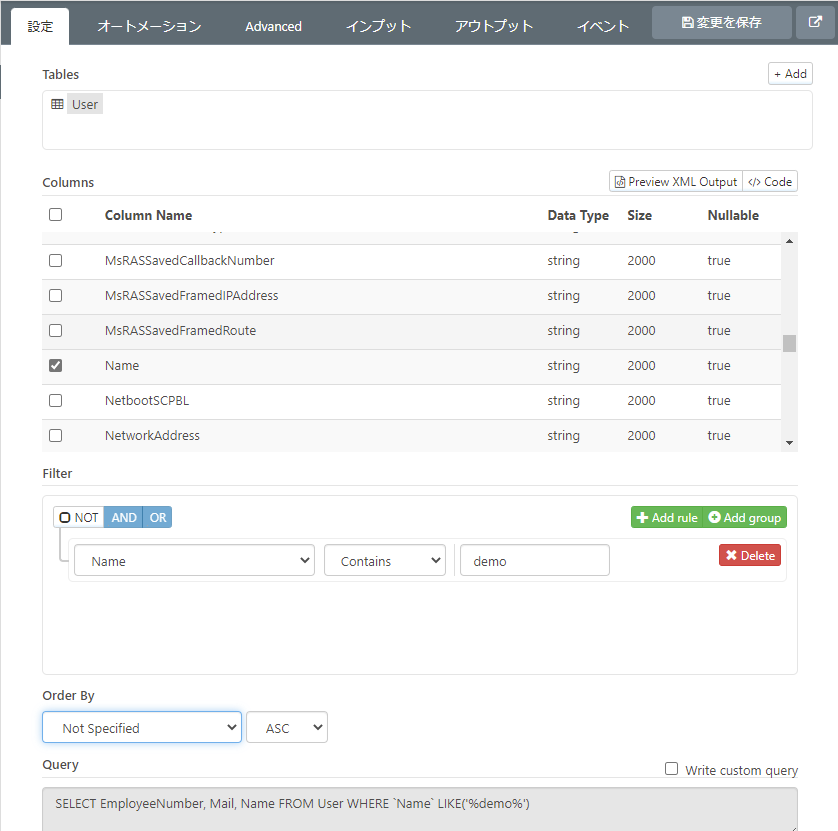Open the アウトプット tab
Screen dimensions: 838x831
click(494, 26)
